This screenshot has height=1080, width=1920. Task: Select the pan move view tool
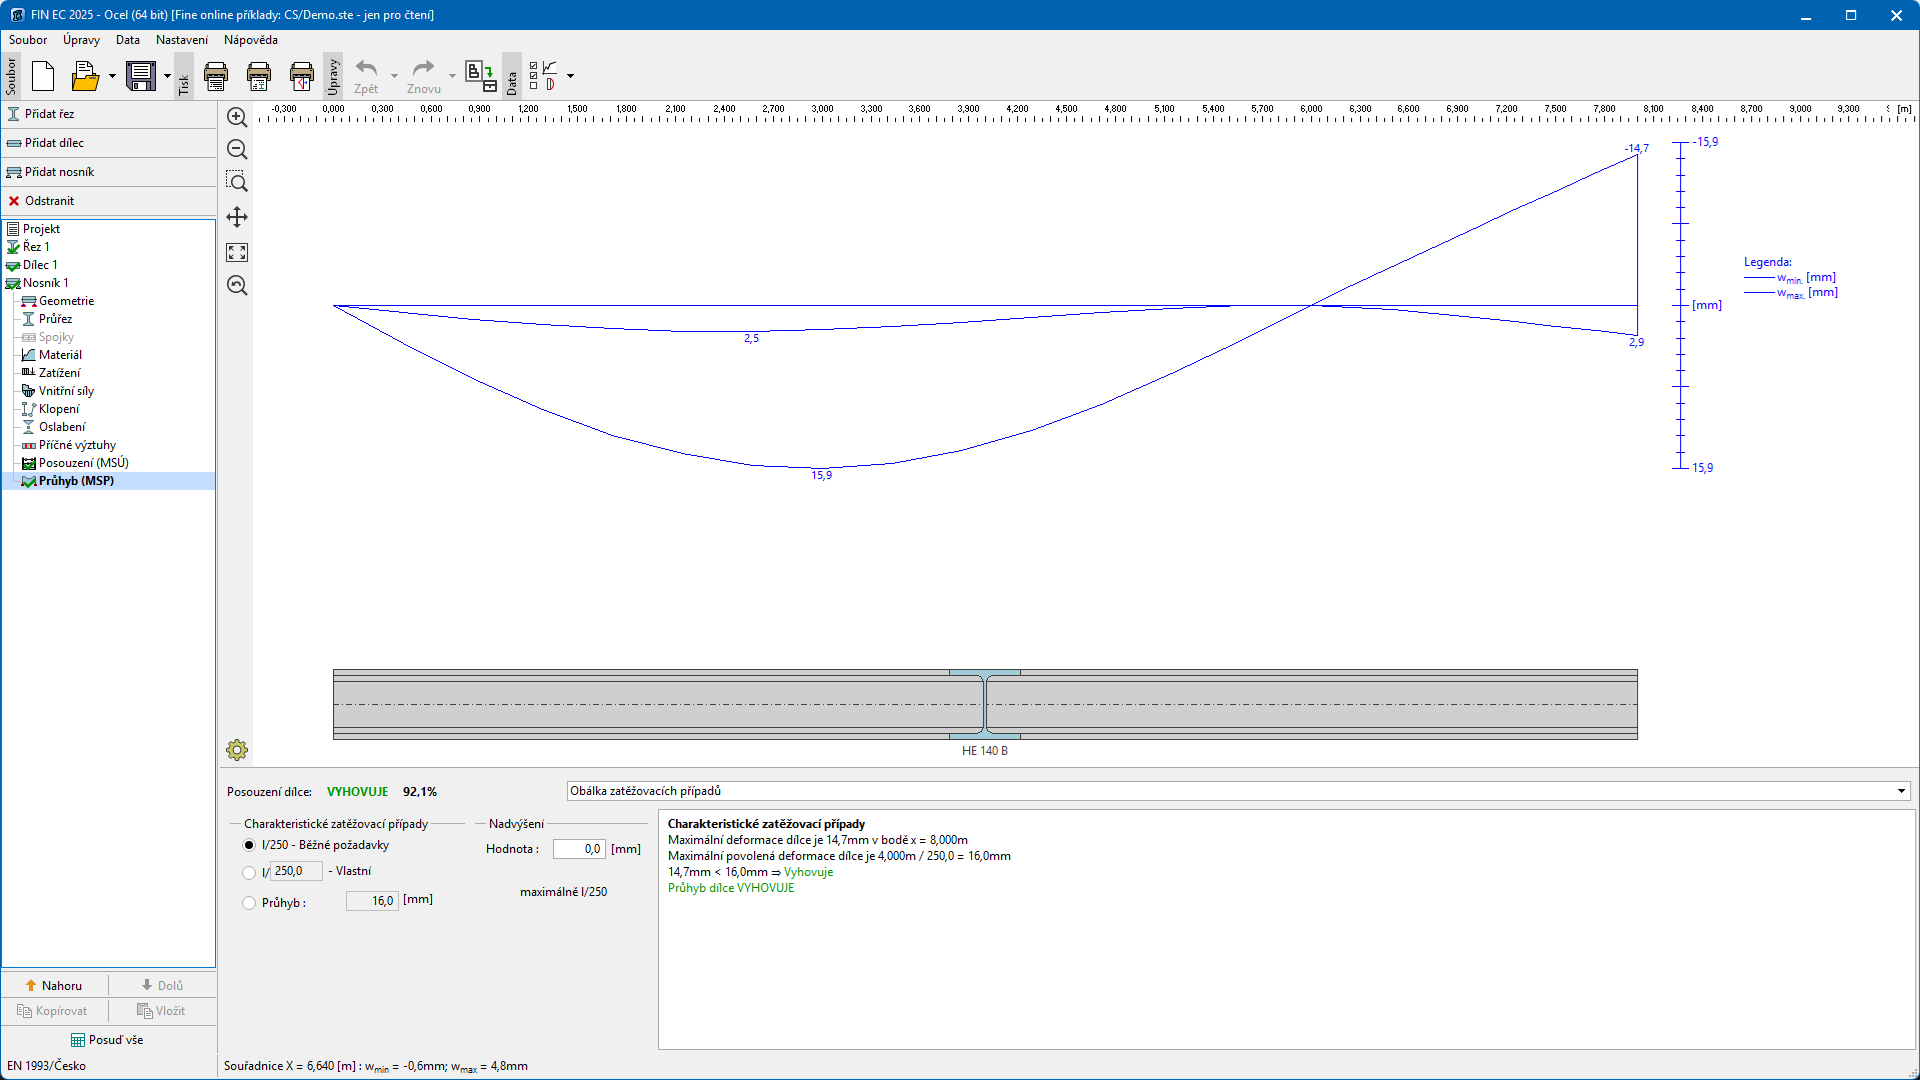237,217
